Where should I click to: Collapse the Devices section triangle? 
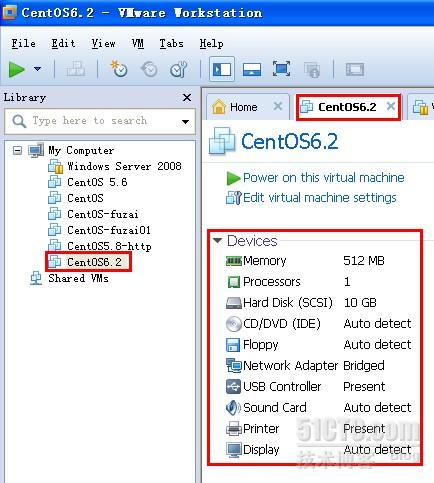[218, 240]
